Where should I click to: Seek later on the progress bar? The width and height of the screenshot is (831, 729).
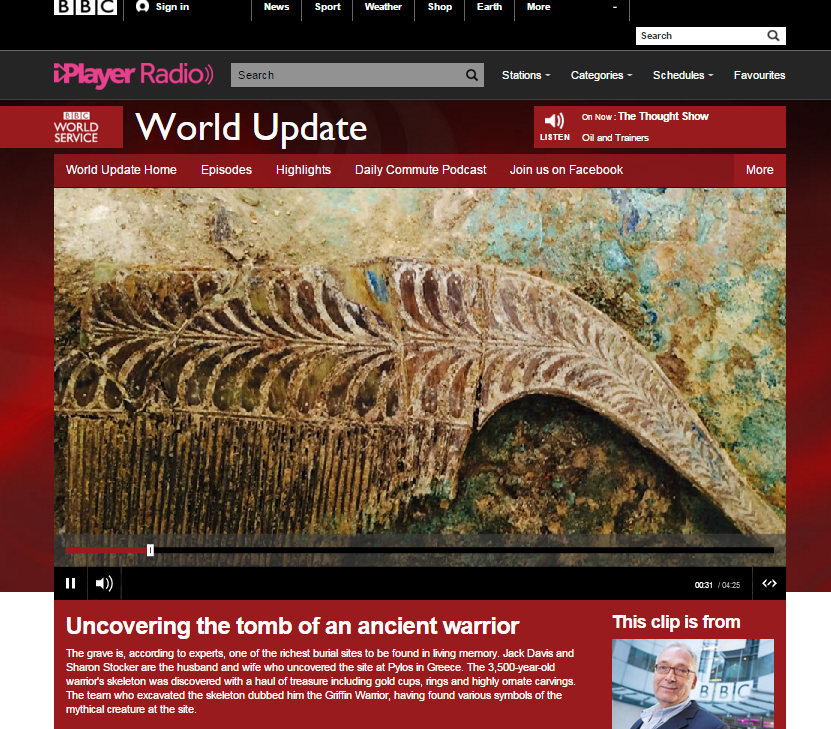tap(464, 550)
